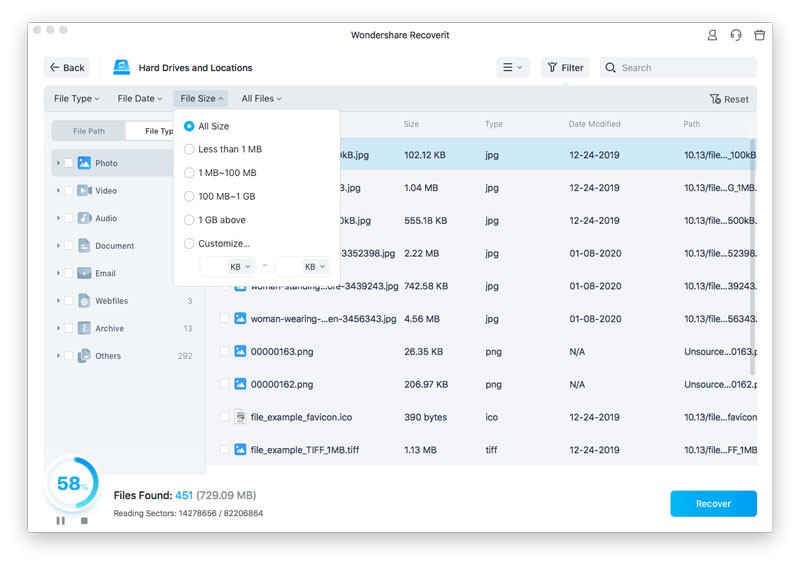The width and height of the screenshot is (800, 565).
Task: Open the All Files filter dropdown
Action: (x=261, y=99)
